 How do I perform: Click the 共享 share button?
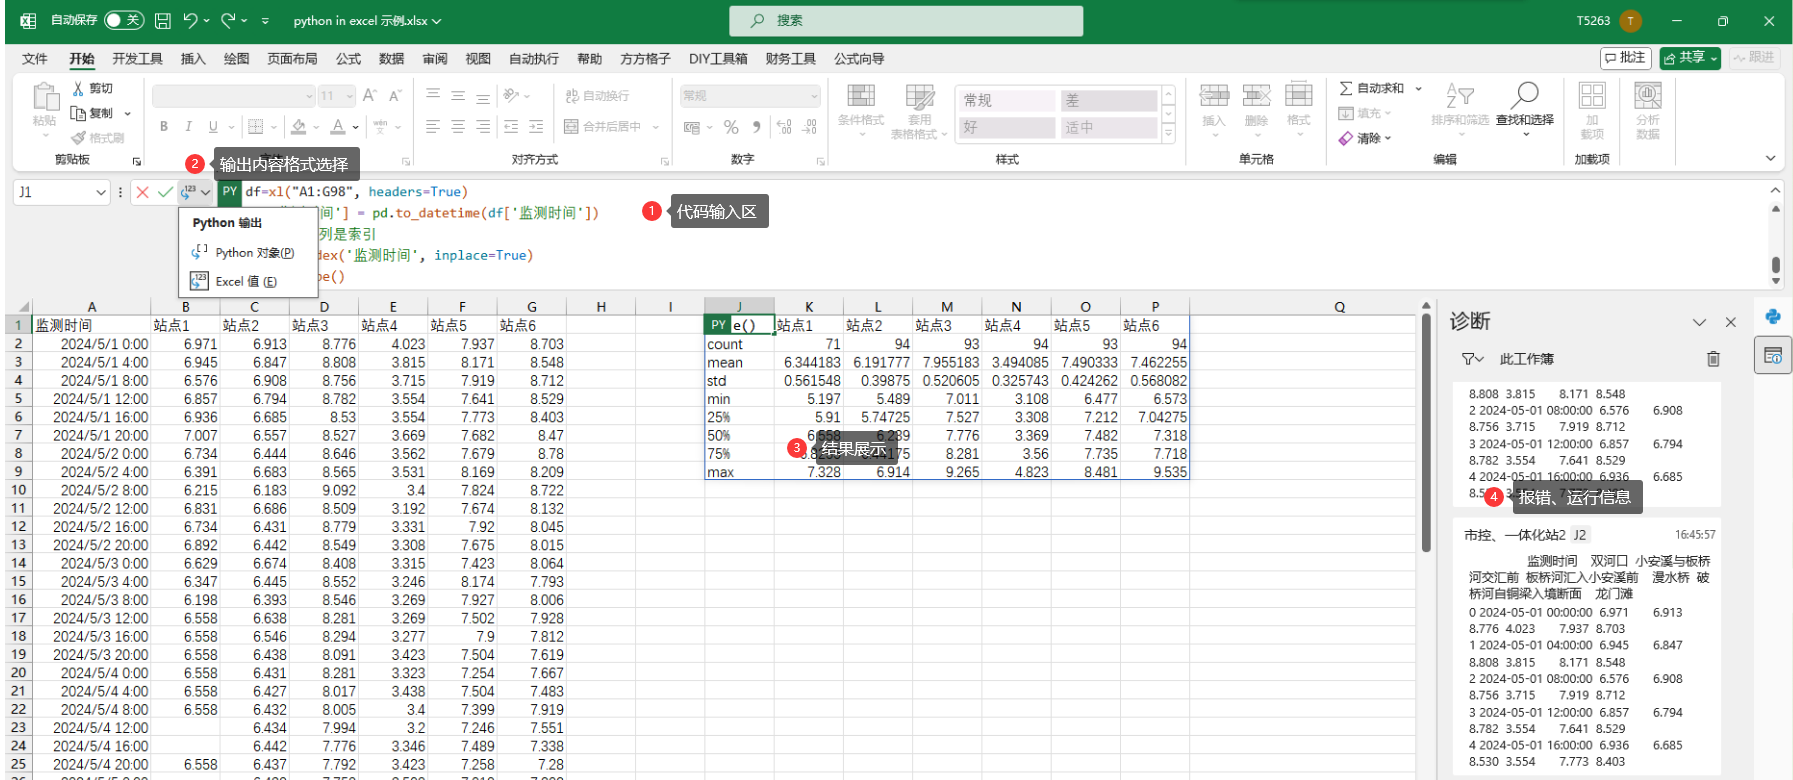tap(1690, 58)
